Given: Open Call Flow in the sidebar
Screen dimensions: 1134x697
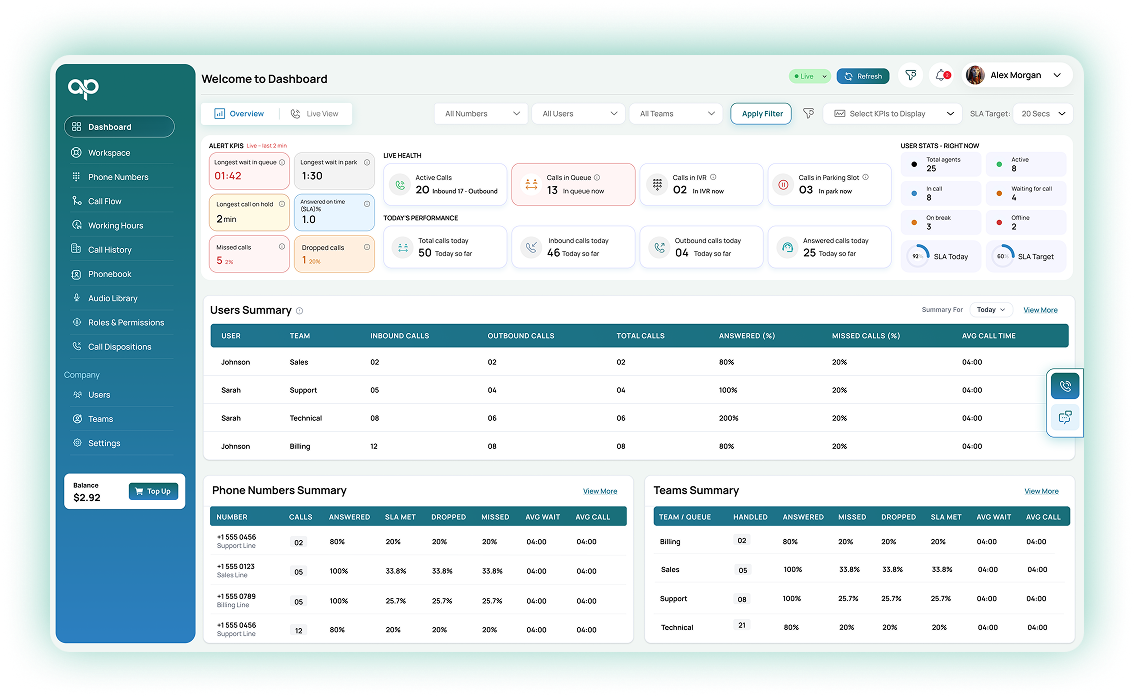Looking at the screenshot, I should pos(105,201).
